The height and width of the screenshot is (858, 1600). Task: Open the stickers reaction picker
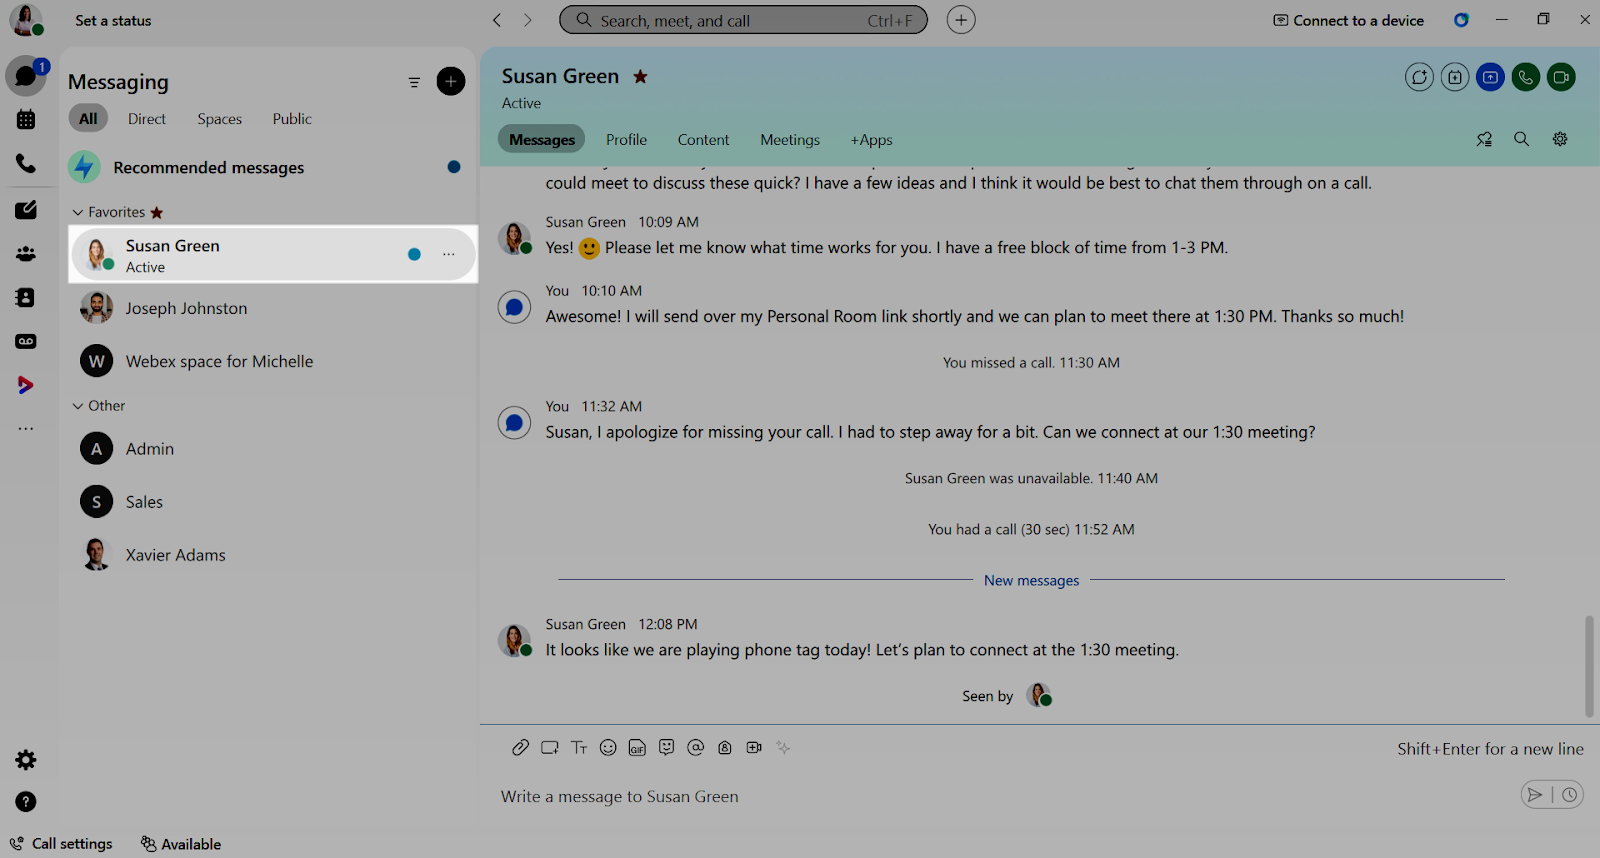point(667,748)
